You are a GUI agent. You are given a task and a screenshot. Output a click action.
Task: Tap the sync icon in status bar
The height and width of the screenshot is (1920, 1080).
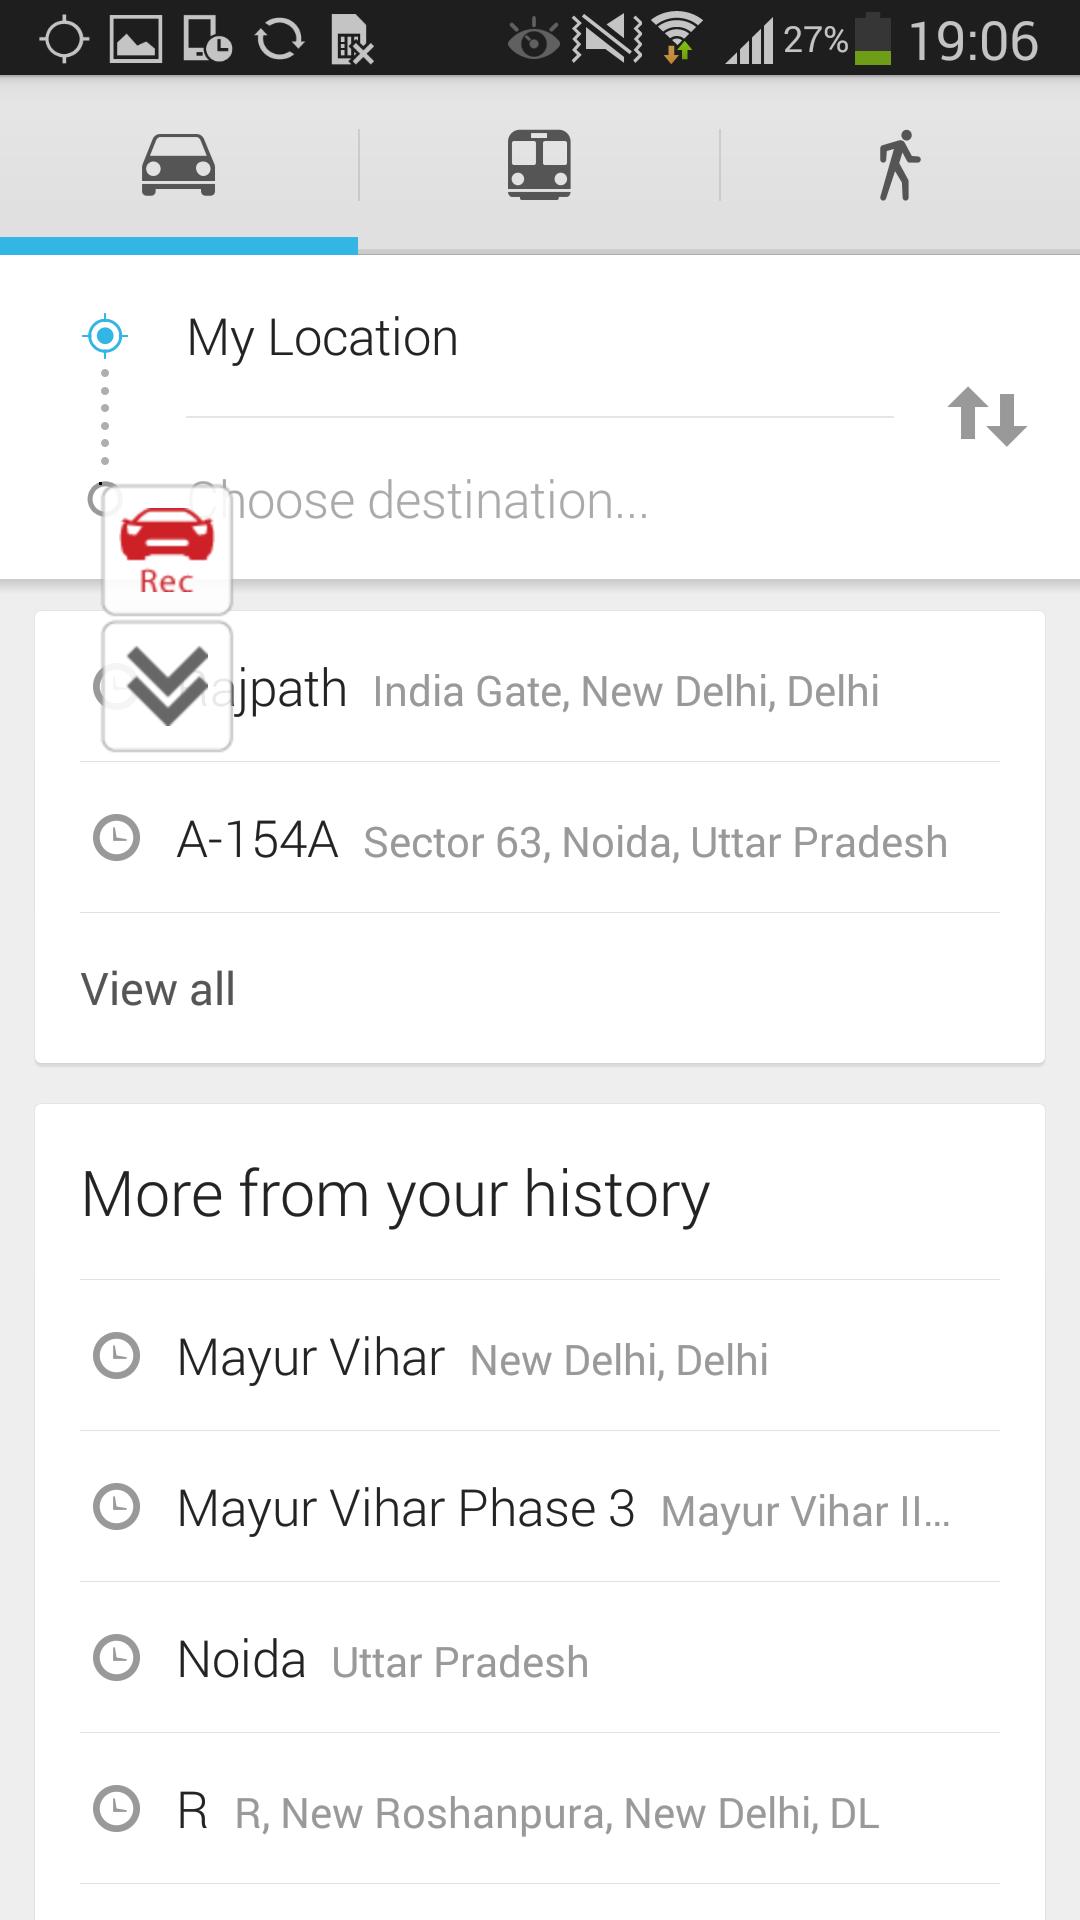(x=280, y=40)
